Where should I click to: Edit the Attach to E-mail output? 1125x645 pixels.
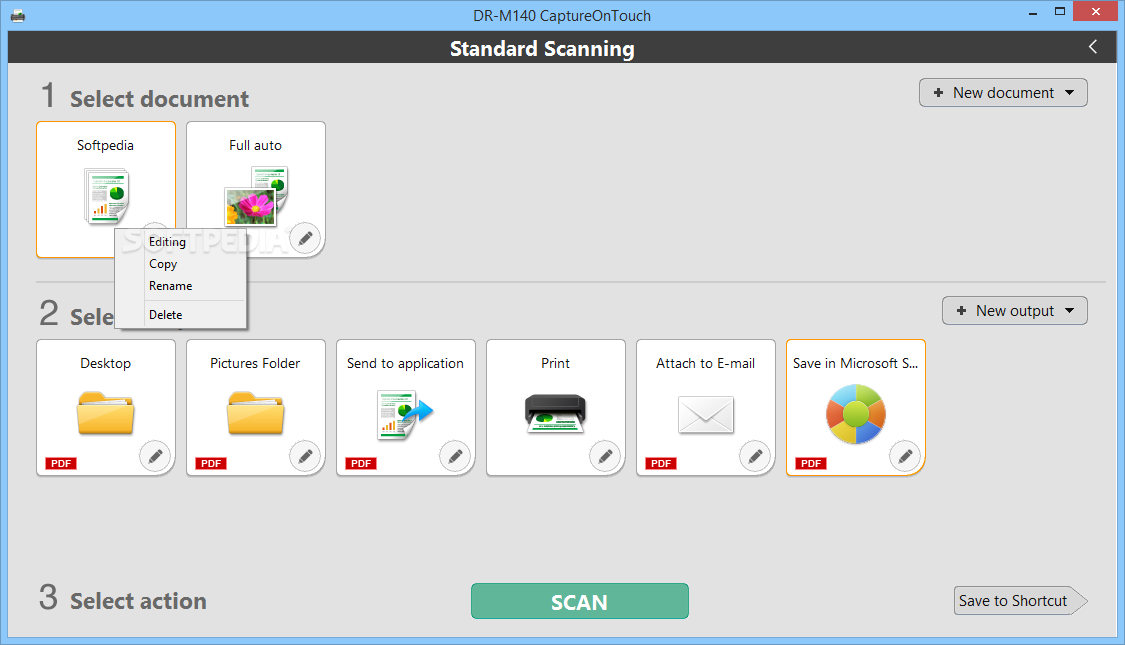click(755, 456)
